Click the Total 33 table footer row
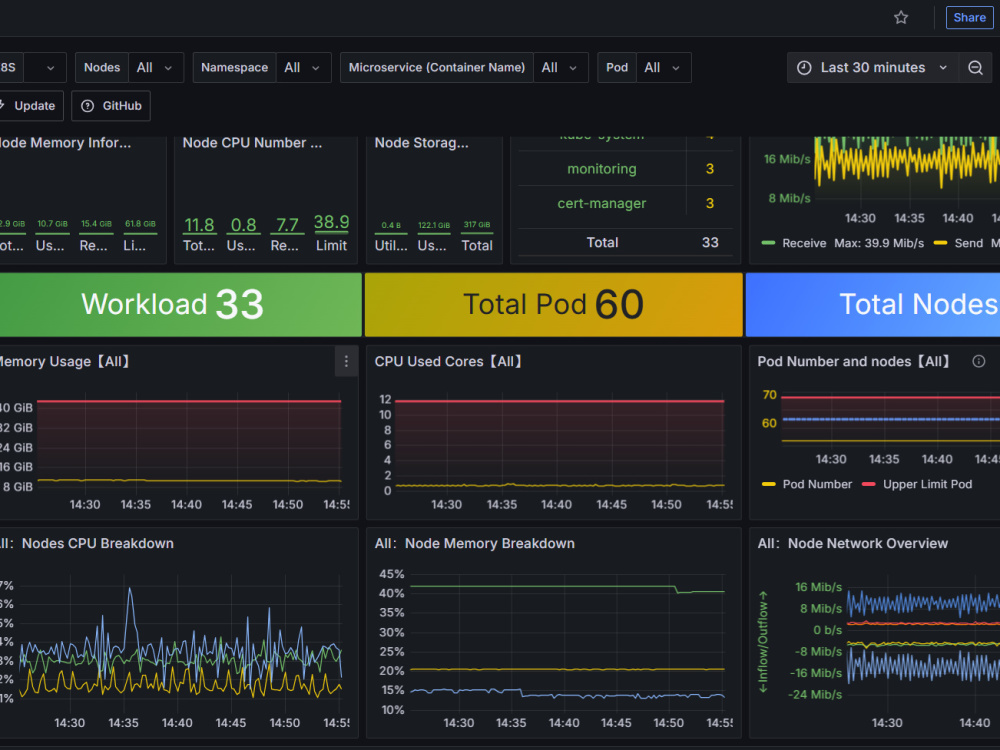The width and height of the screenshot is (1000, 750). coord(626,242)
